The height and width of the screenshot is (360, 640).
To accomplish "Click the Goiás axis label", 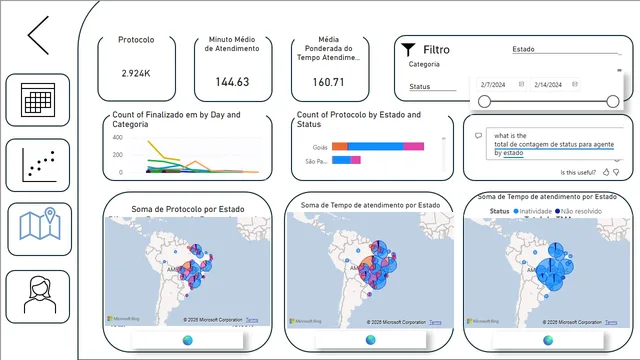I will pos(320,147).
